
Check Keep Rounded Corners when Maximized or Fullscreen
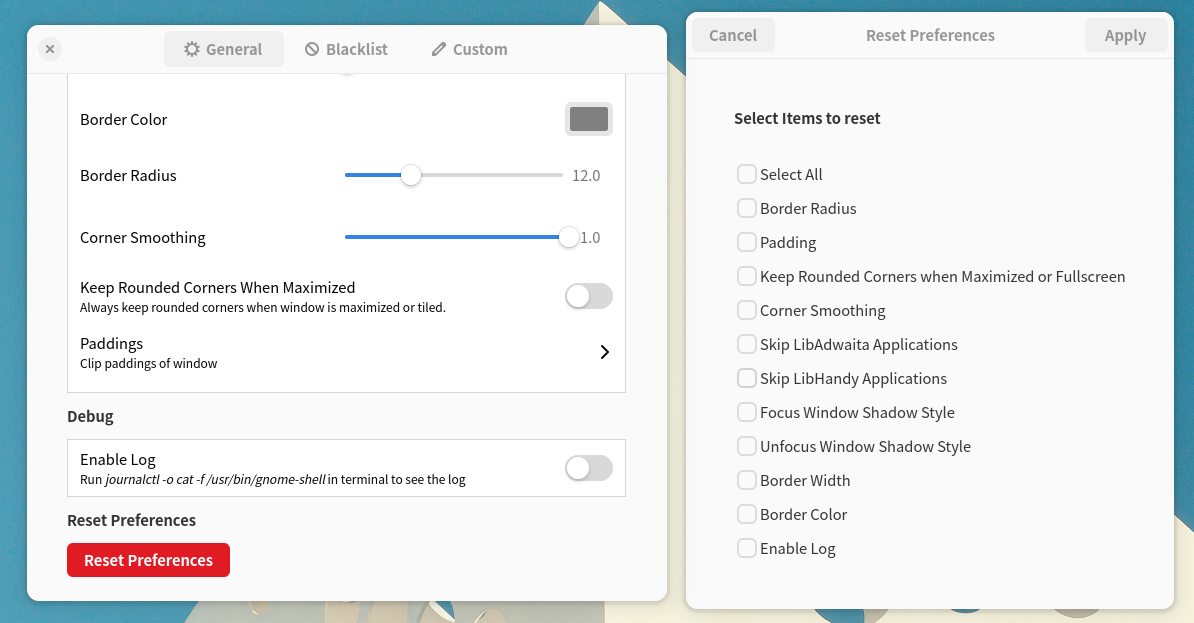(747, 276)
